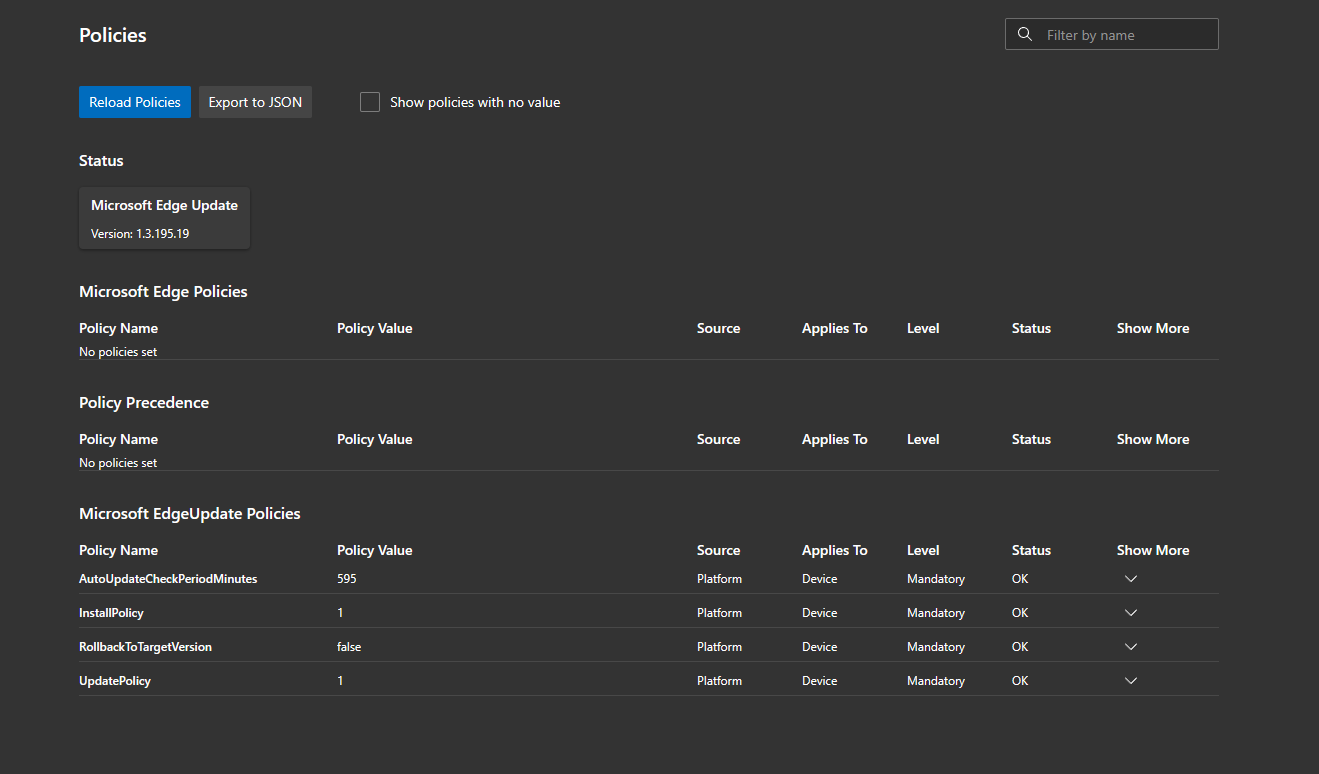1319x774 pixels.
Task: Click the value 595
Action: pos(347,579)
